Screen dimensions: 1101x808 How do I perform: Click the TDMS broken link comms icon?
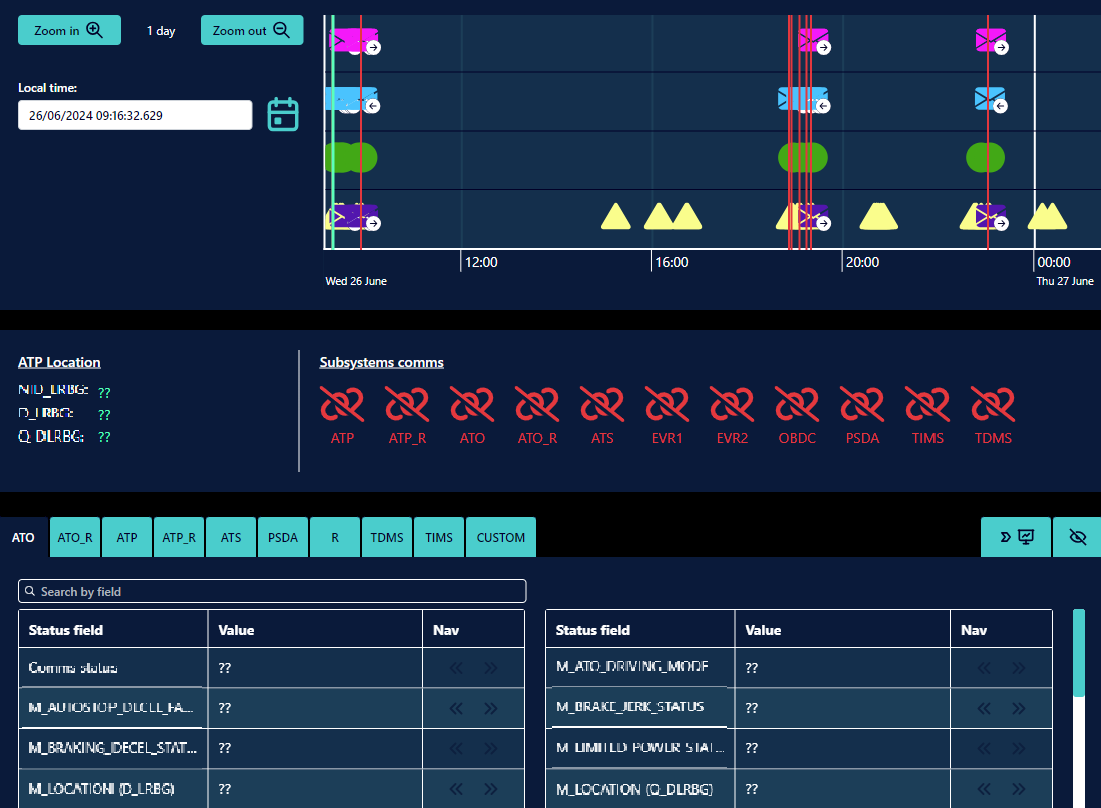click(993, 405)
